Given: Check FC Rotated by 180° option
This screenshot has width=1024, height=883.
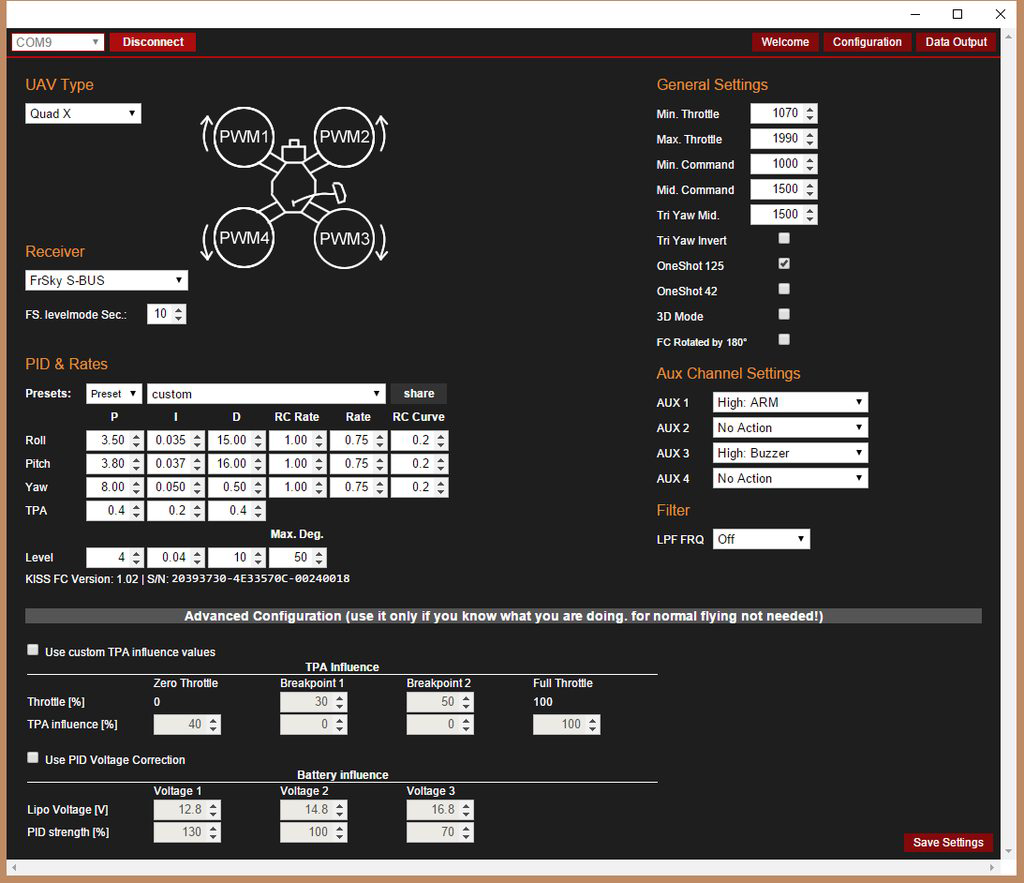Looking at the screenshot, I should 784,340.
